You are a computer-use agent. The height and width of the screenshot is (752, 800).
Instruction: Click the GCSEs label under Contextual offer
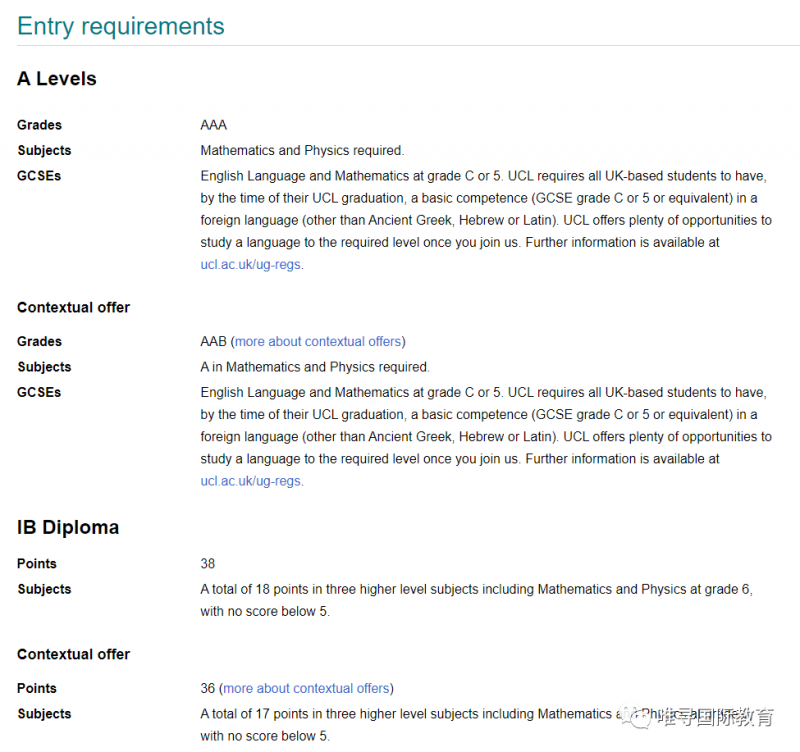tap(39, 392)
